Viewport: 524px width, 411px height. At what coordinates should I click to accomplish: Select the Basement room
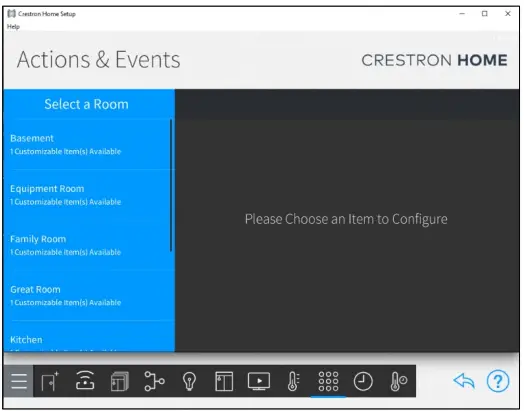click(x=87, y=144)
